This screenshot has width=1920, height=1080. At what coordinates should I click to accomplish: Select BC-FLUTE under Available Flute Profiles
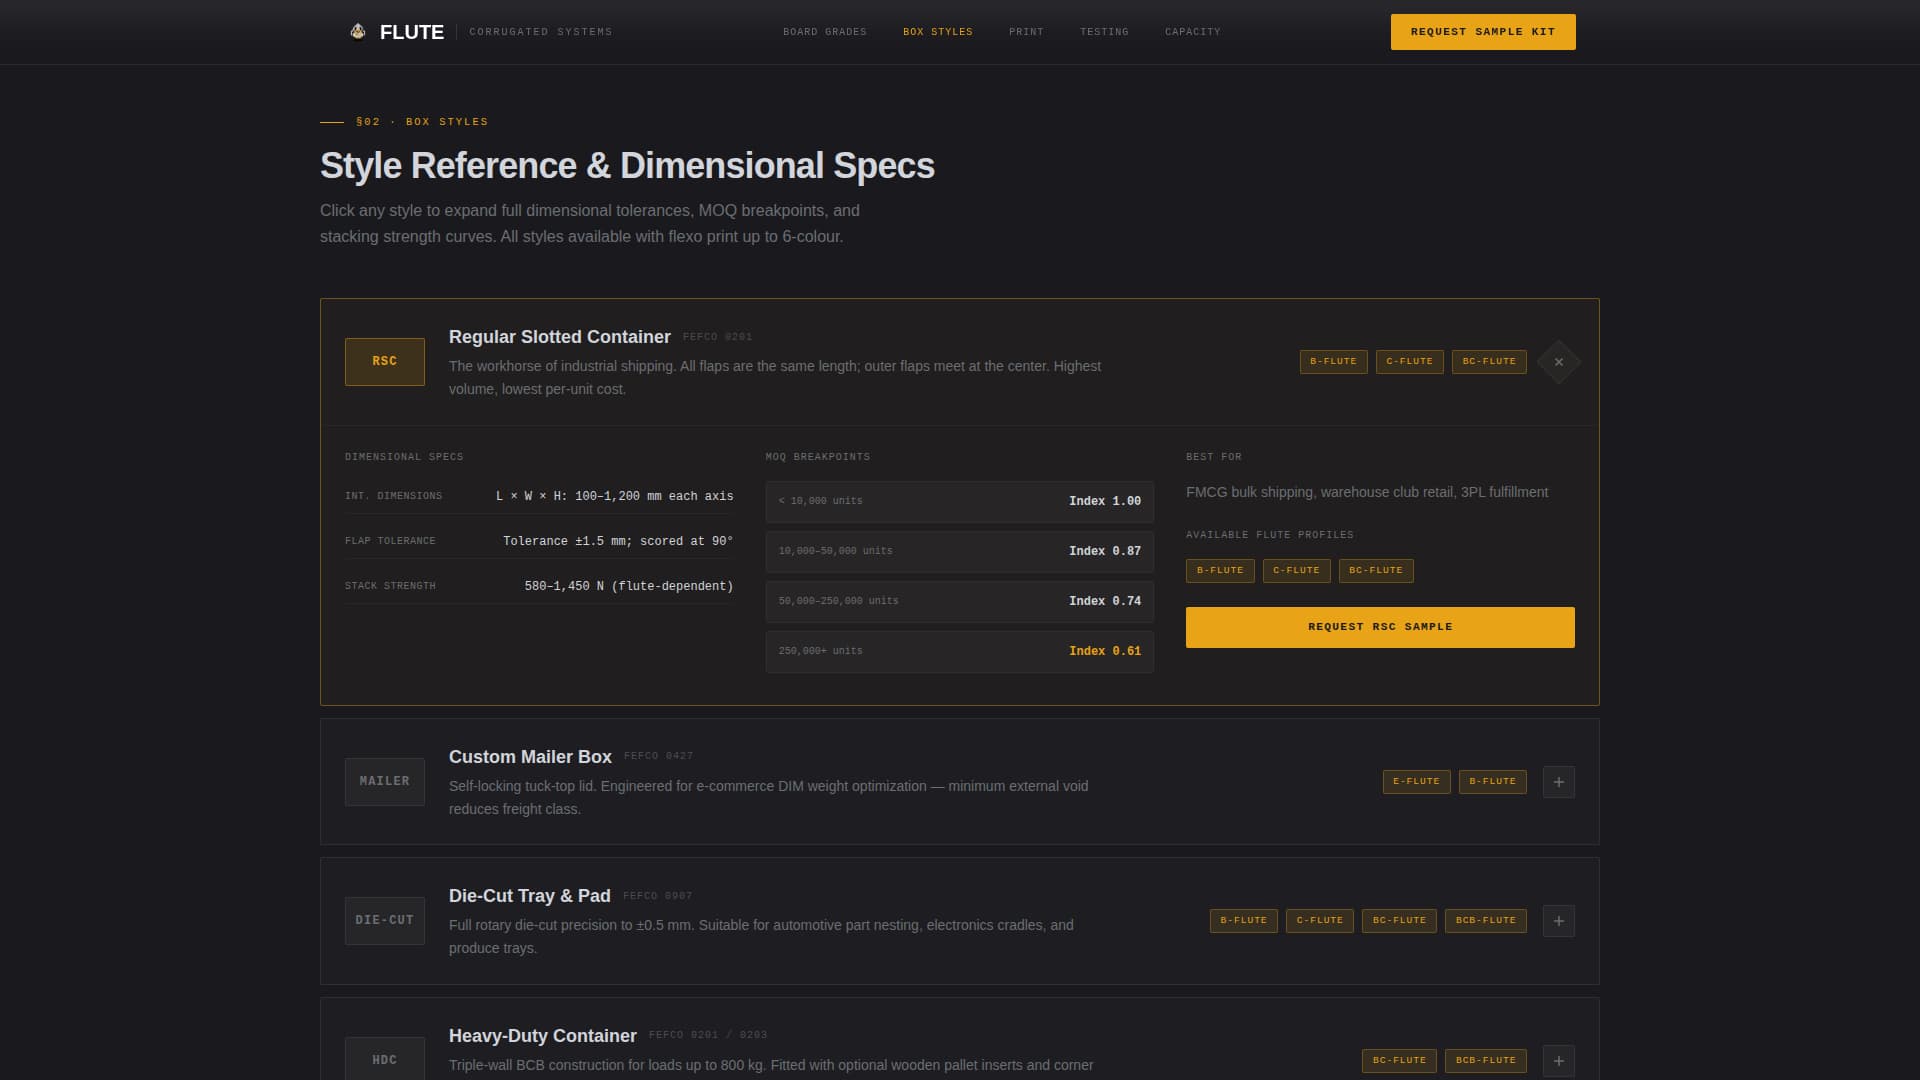click(x=1376, y=571)
